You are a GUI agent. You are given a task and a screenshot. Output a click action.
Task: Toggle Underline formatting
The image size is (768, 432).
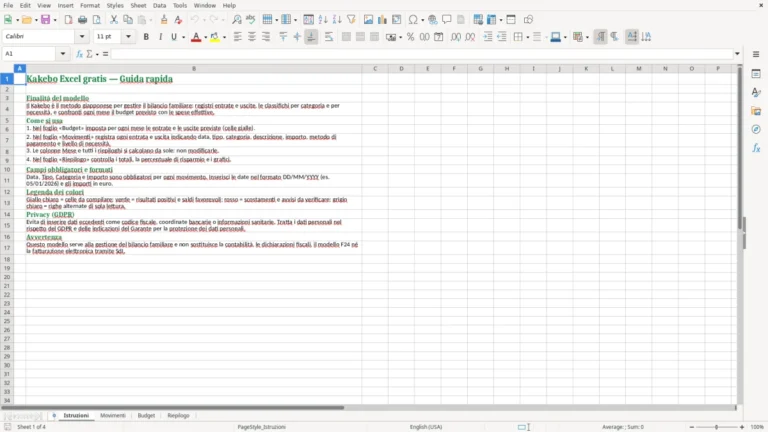[173, 37]
